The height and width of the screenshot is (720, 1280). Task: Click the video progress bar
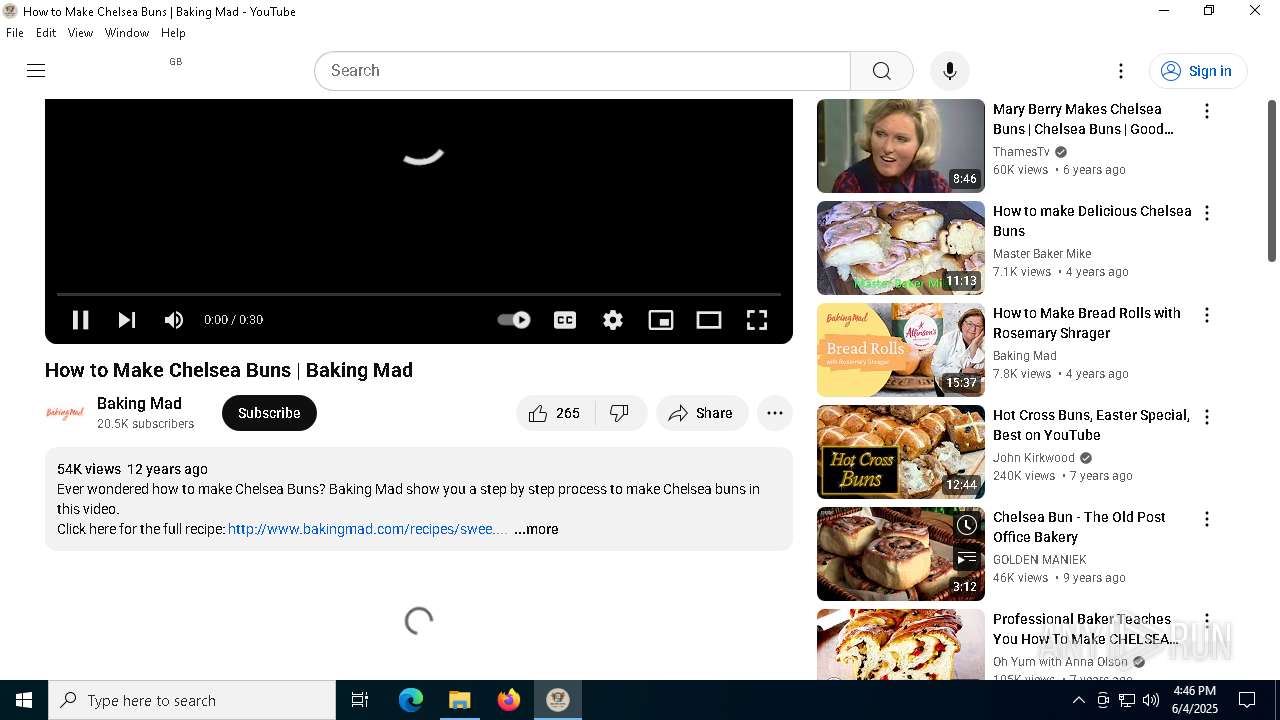point(419,294)
